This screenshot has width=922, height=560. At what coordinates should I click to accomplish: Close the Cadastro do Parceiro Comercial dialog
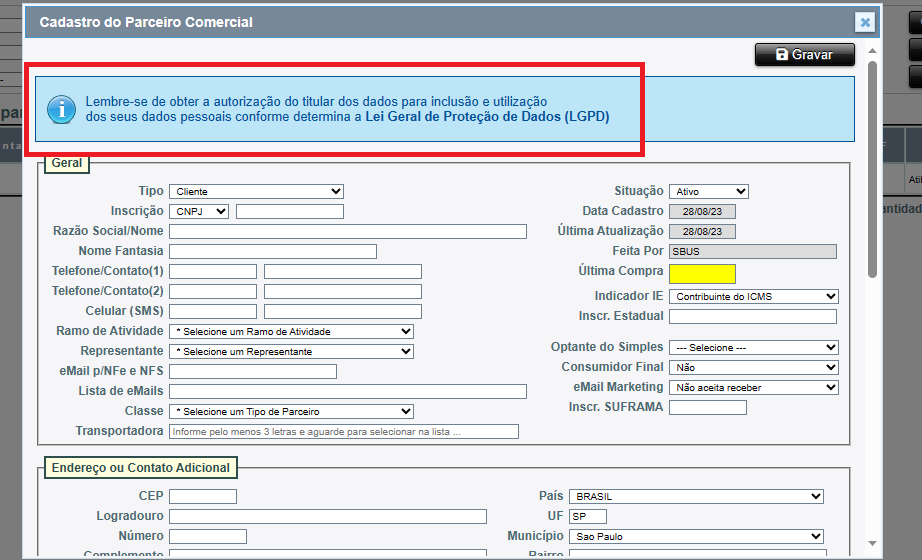click(x=865, y=22)
